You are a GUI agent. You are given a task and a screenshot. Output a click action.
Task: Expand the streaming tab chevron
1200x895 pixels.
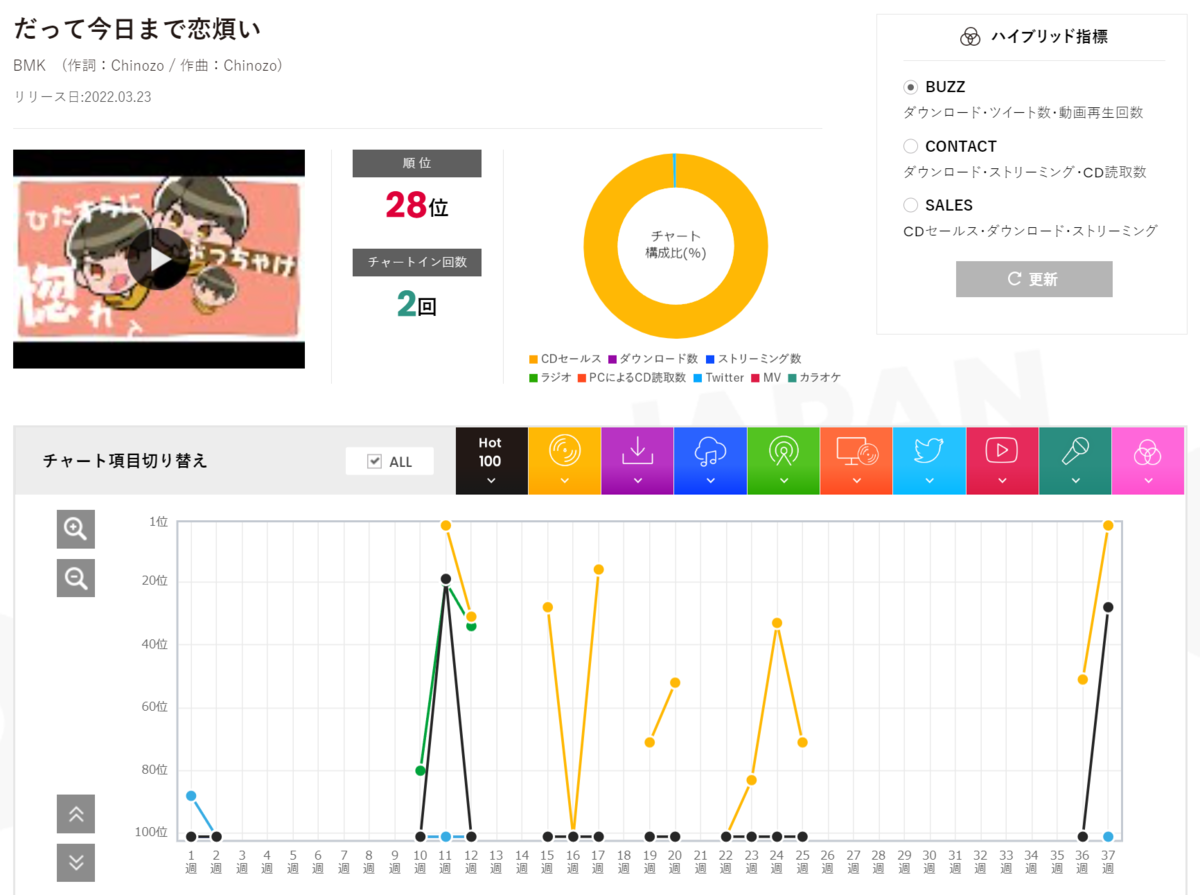pyautogui.click(x=710, y=481)
